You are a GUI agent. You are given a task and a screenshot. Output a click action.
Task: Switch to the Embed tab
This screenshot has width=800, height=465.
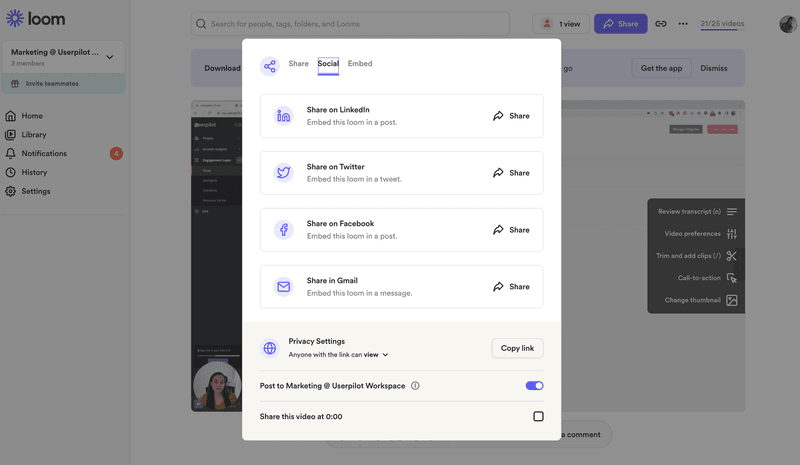[360, 64]
